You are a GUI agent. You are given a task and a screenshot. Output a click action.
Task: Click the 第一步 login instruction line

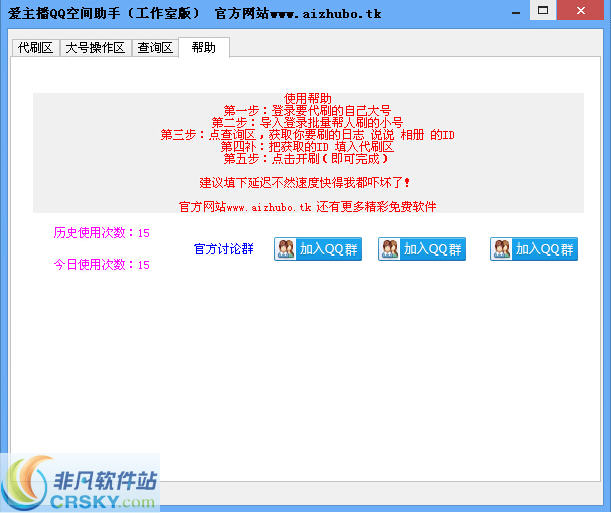tap(307, 110)
